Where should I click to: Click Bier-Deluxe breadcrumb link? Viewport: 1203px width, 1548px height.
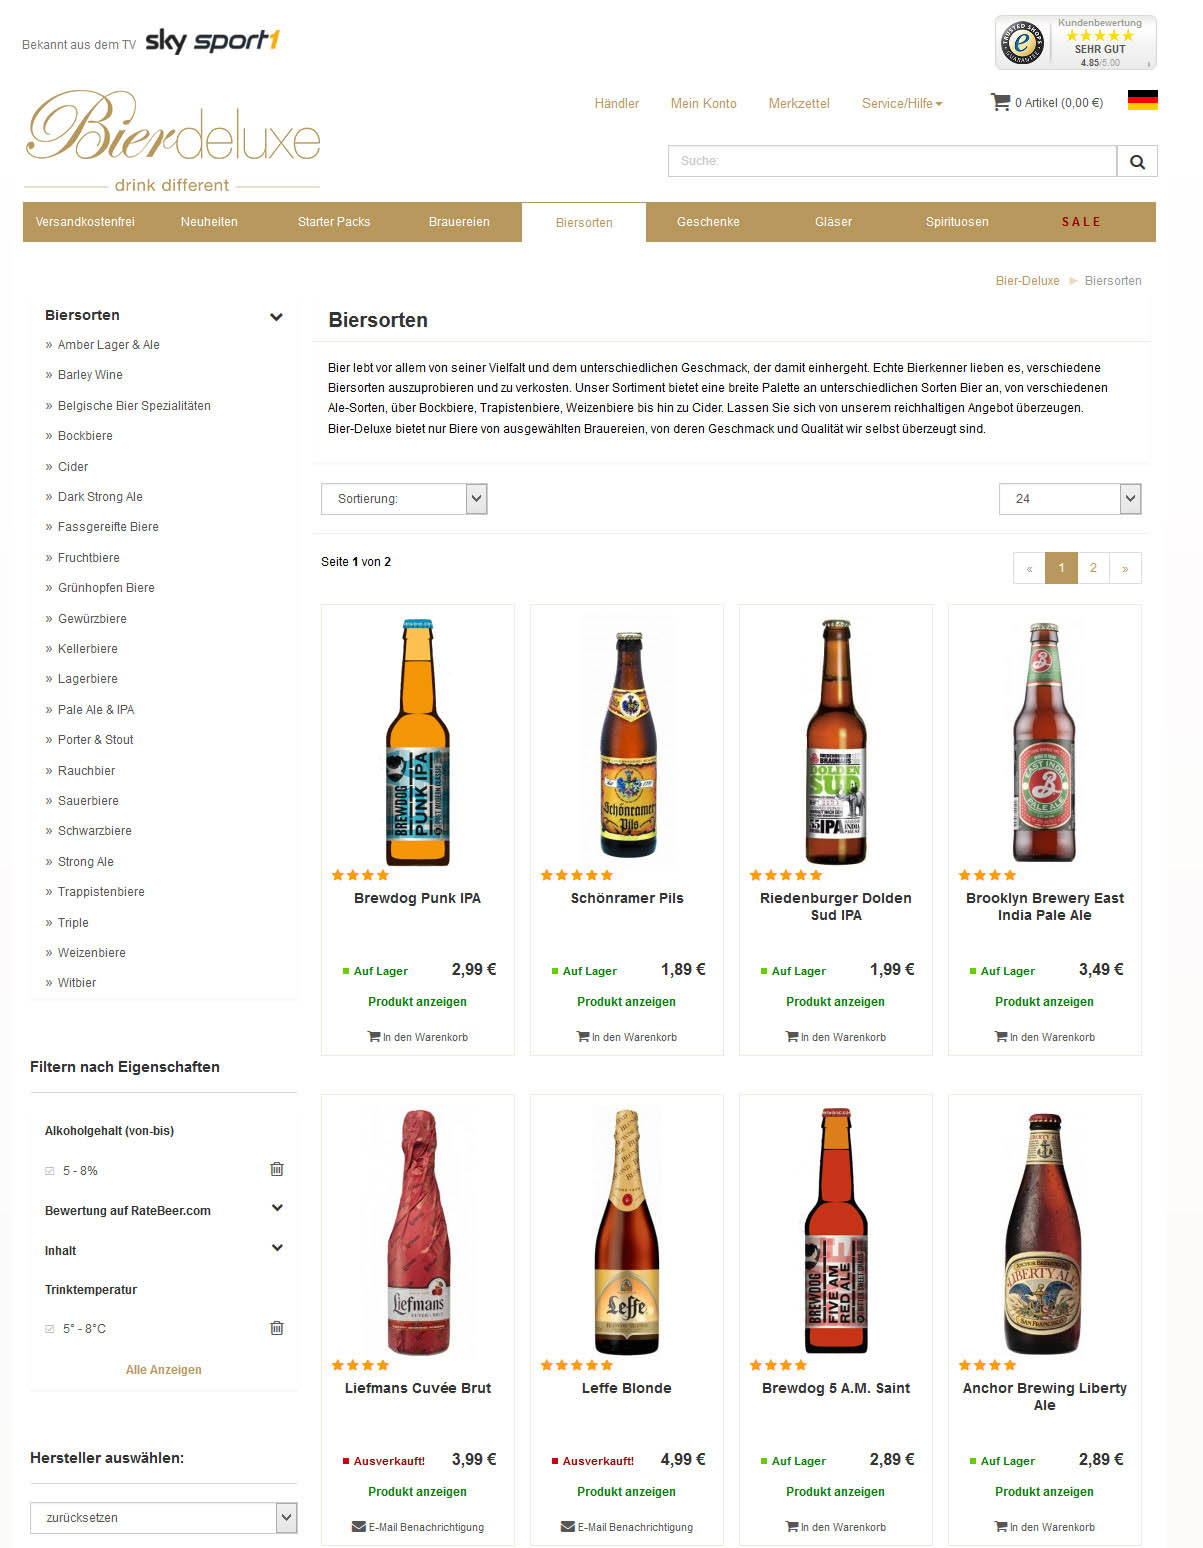pyautogui.click(x=1027, y=281)
